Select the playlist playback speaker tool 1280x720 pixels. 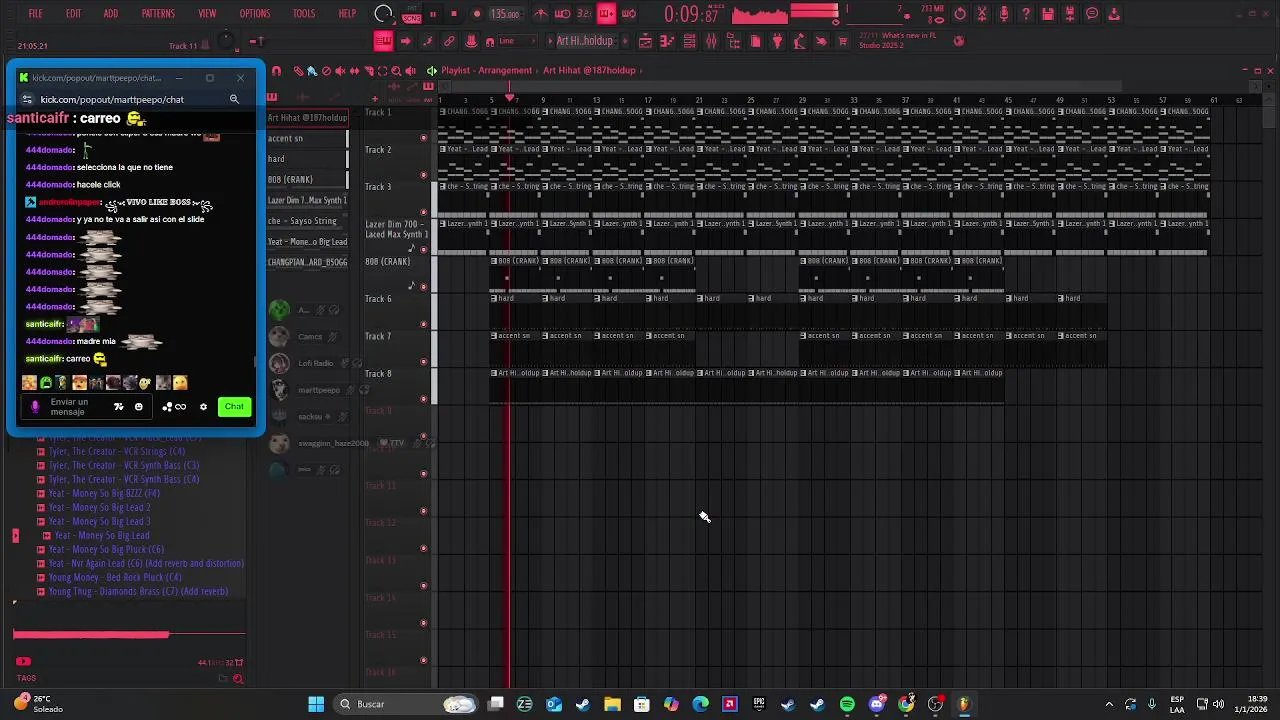click(410, 71)
